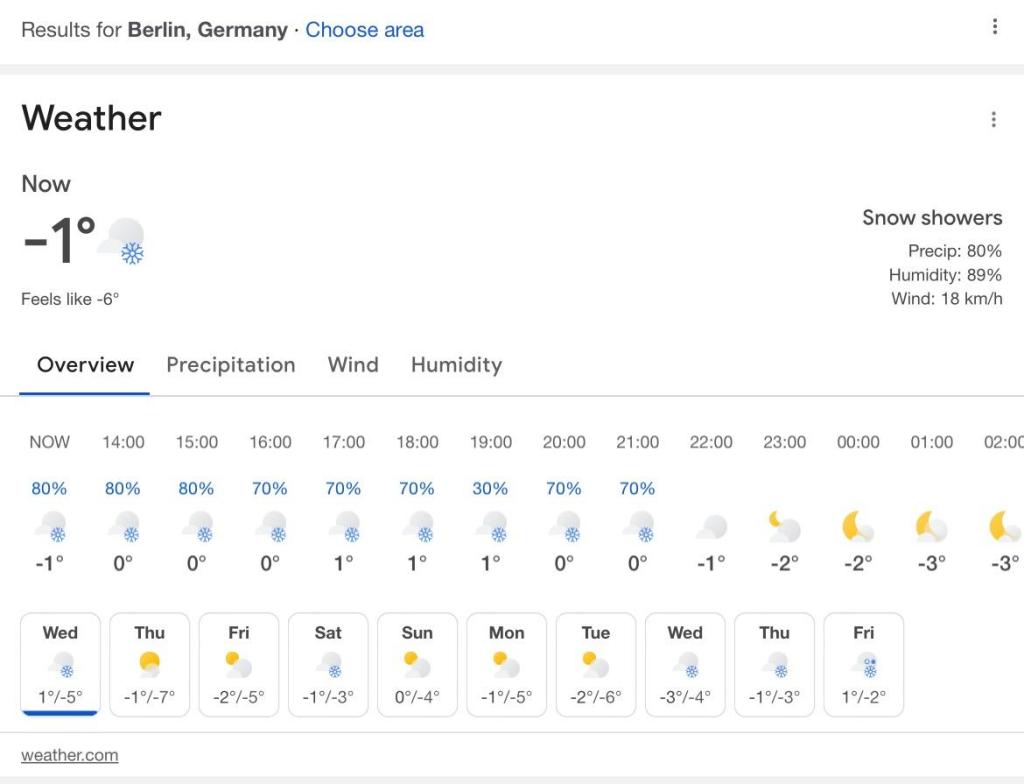Open the three-dot menu beside Results for Berlin

[995, 27]
